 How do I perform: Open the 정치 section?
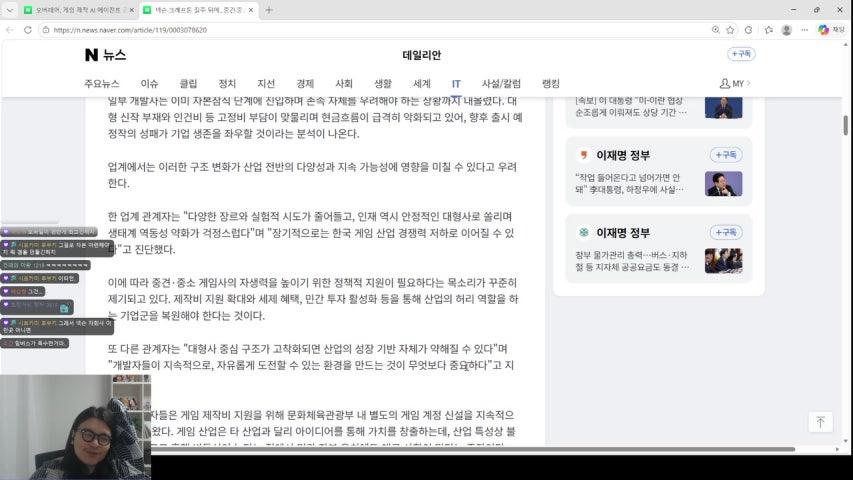[227, 83]
